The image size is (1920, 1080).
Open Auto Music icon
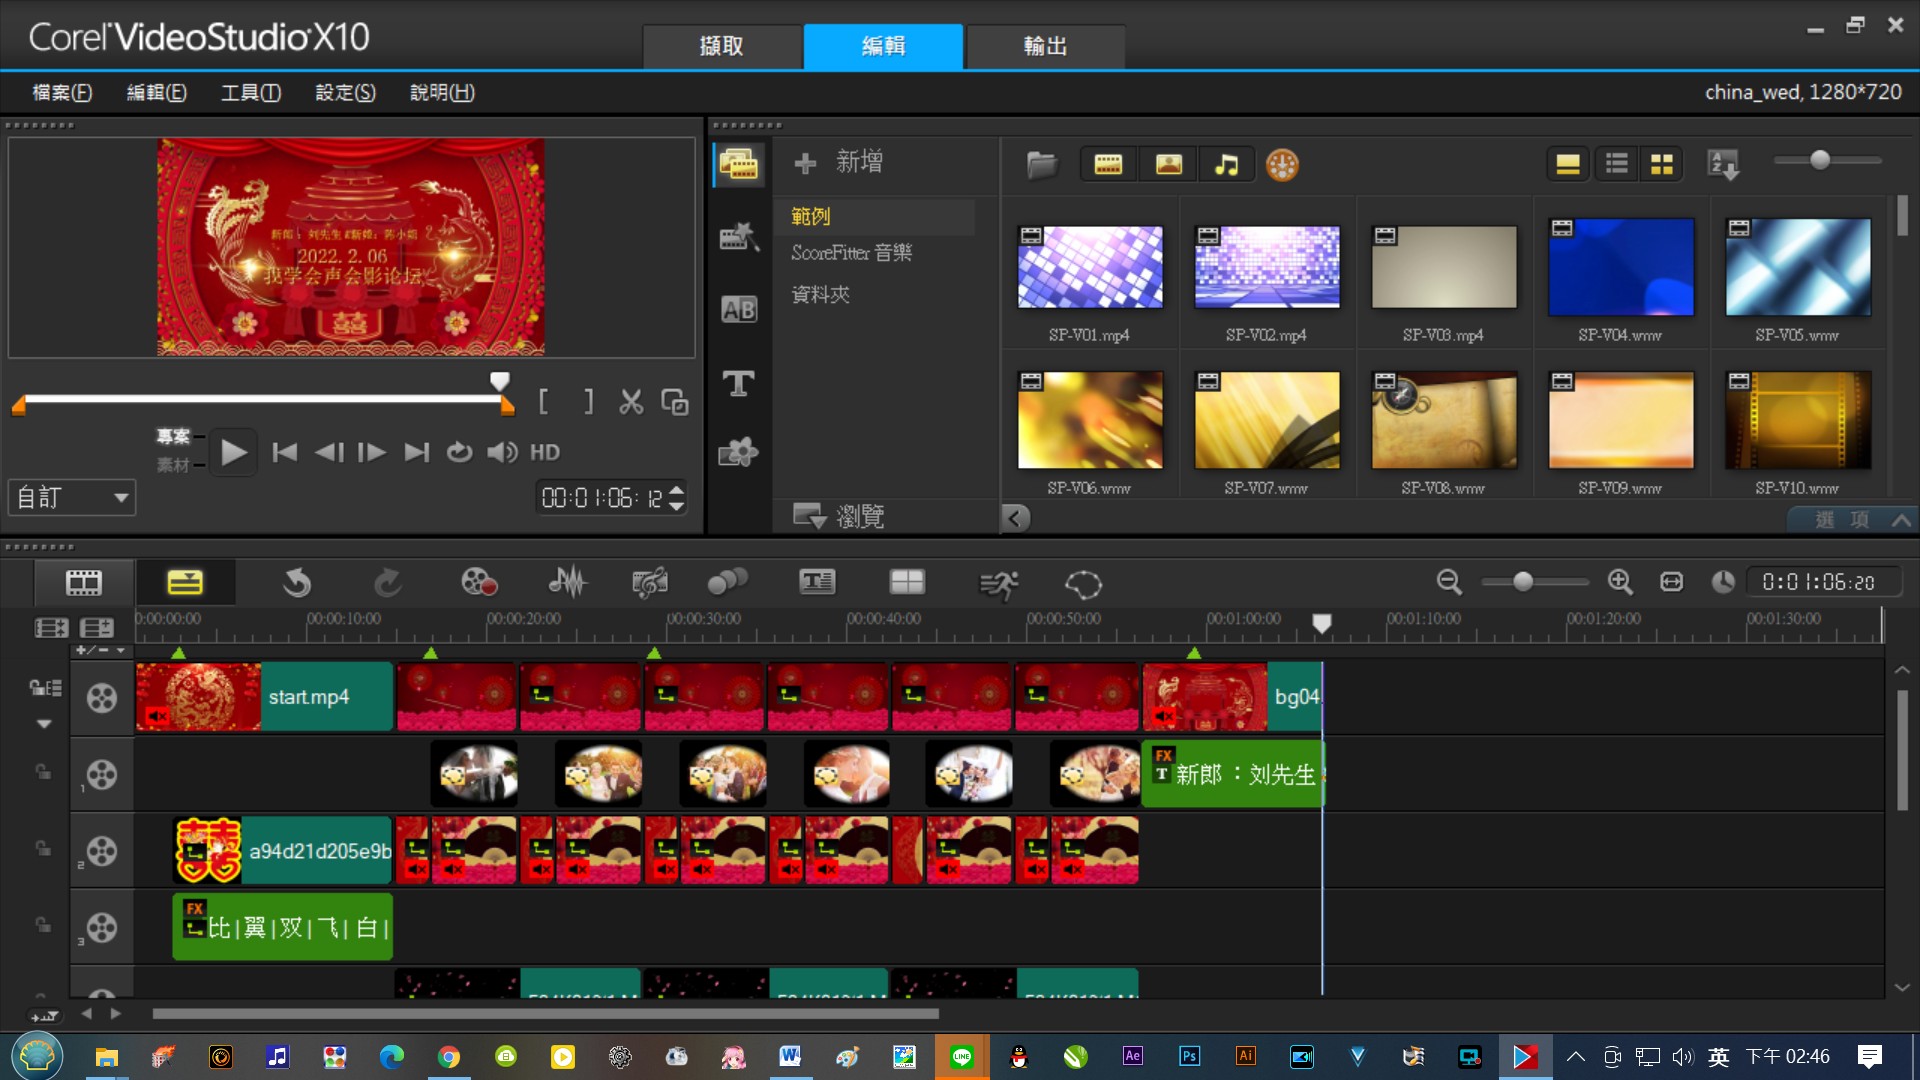[x=649, y=583]
